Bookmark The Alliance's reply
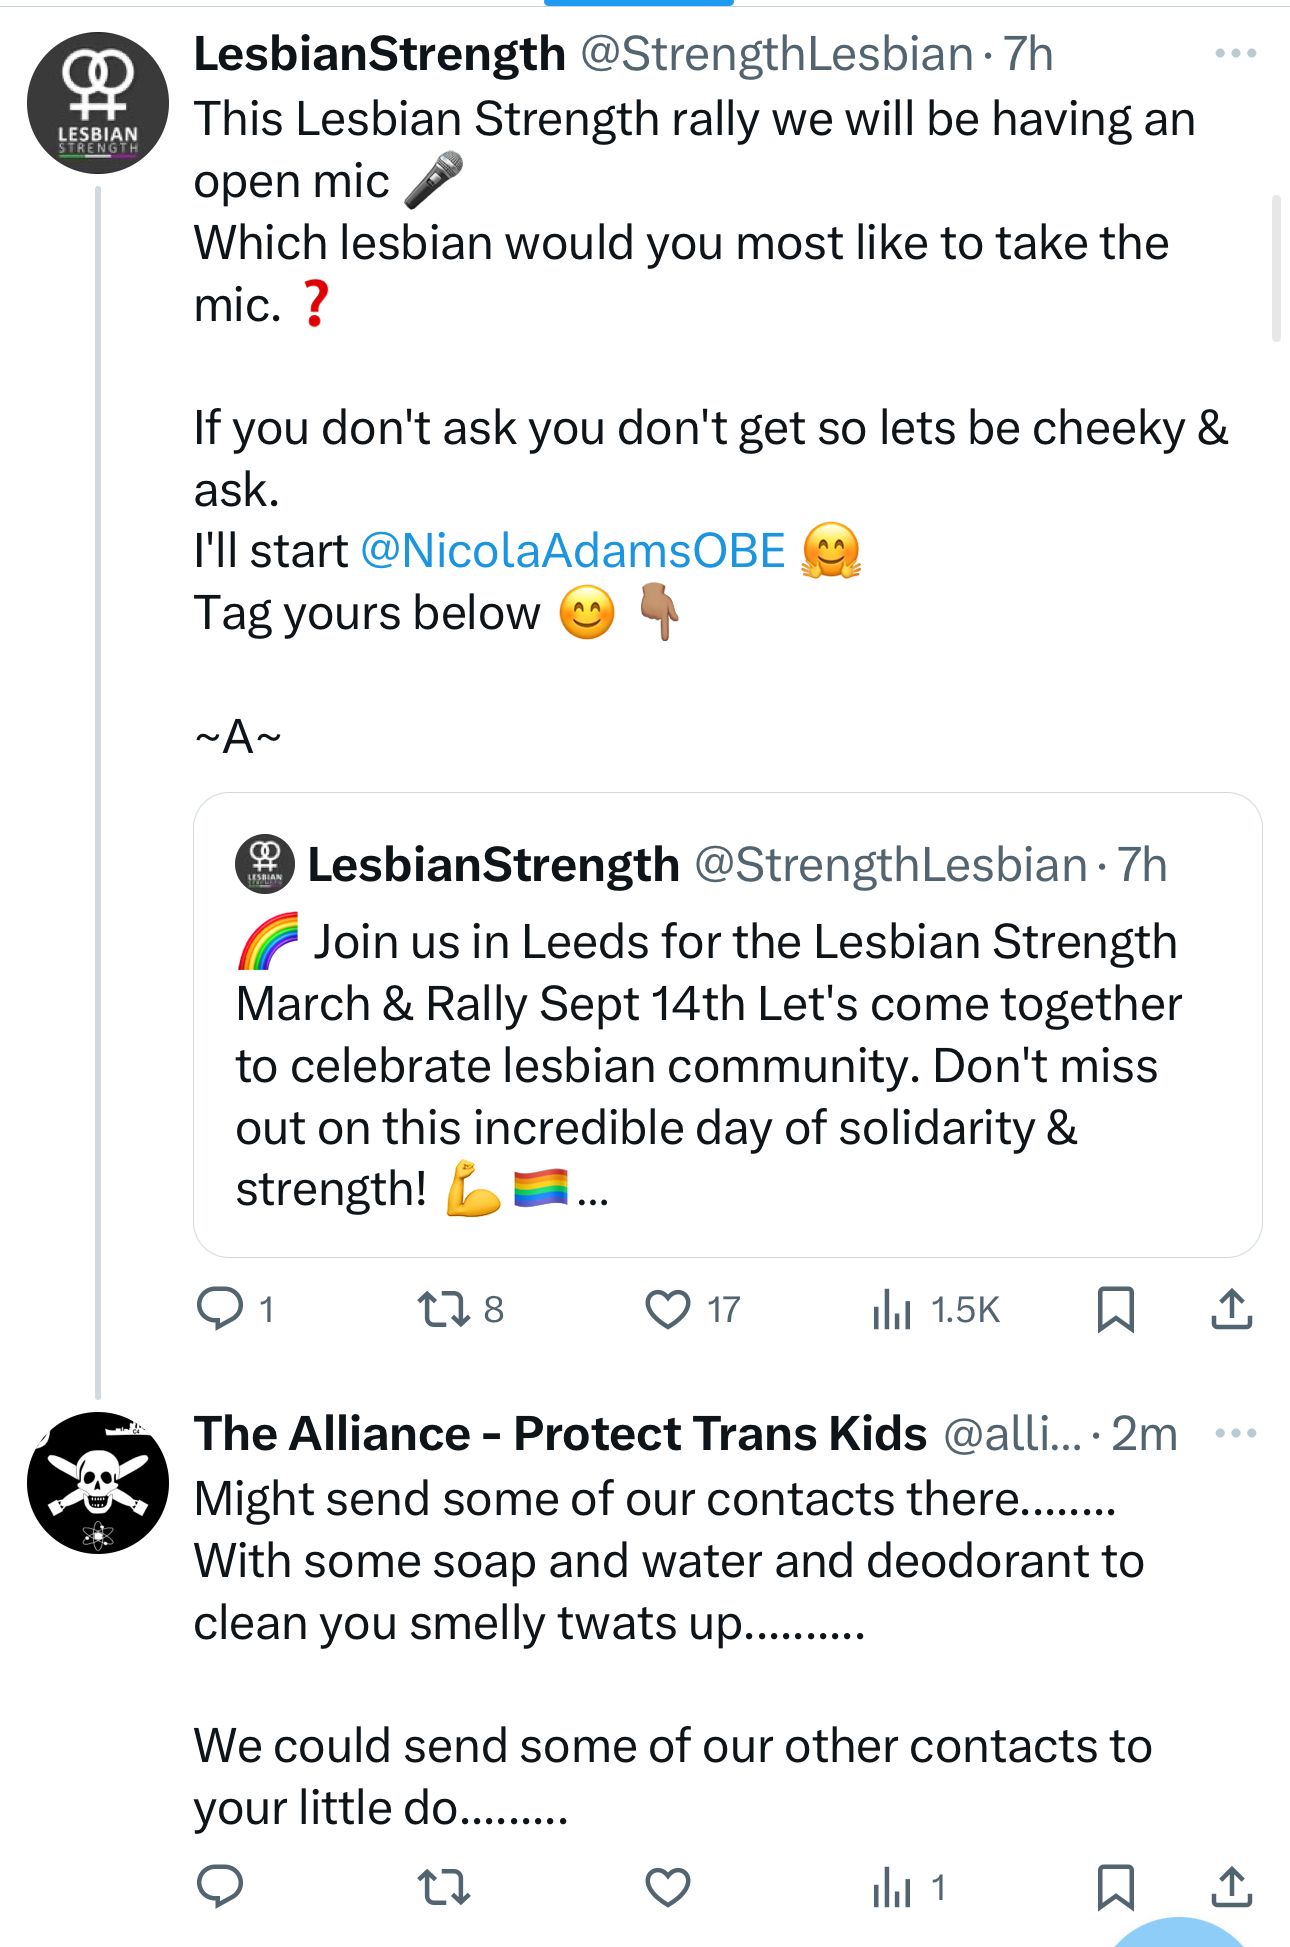The image size is (1290, 1947). click(1115, 1887)
